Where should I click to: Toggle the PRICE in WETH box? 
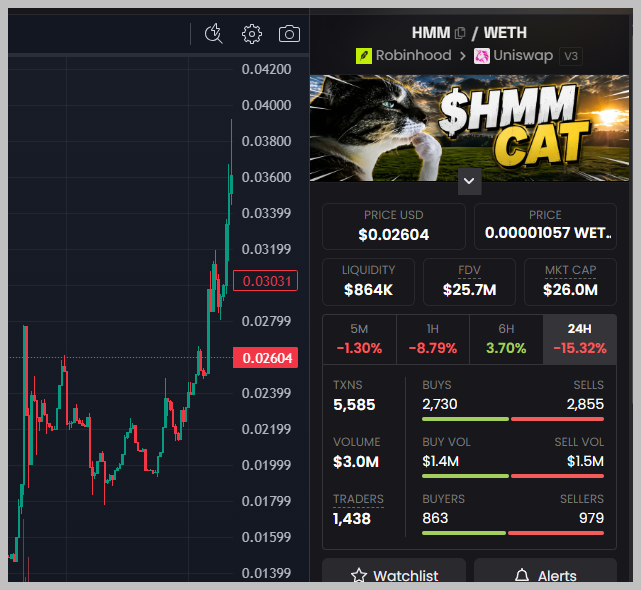(x=545, y=226)
